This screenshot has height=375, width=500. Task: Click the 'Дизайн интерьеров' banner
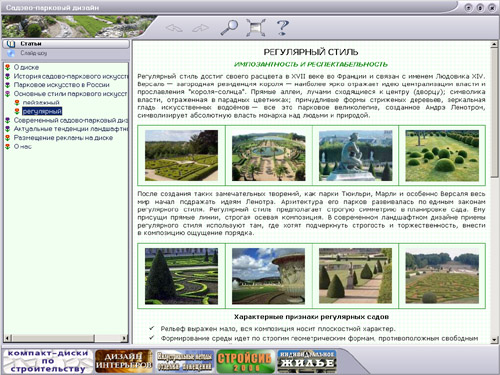click(x=124, y=361)
